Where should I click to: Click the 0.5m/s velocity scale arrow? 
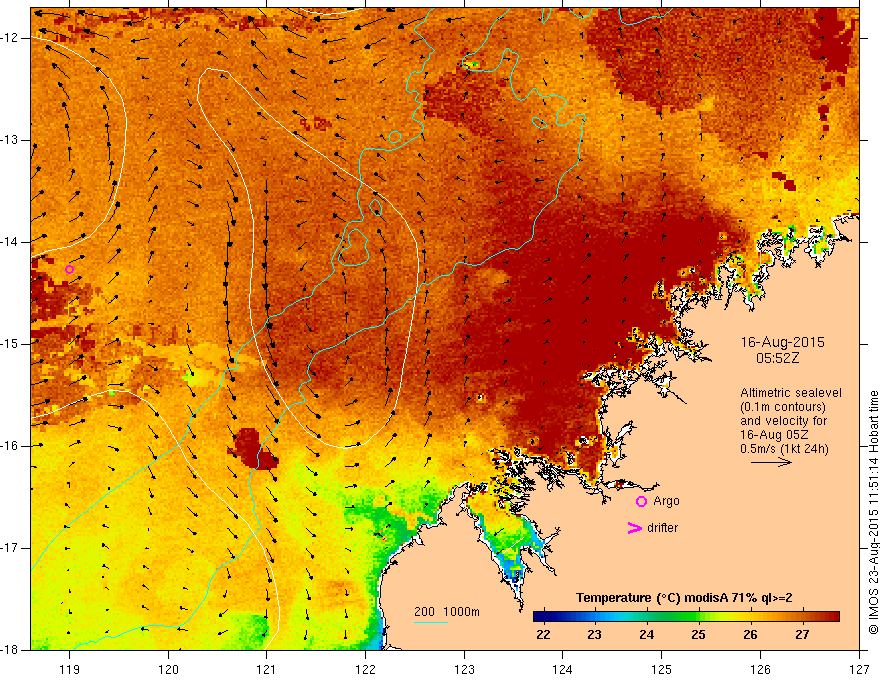[771, 462]
